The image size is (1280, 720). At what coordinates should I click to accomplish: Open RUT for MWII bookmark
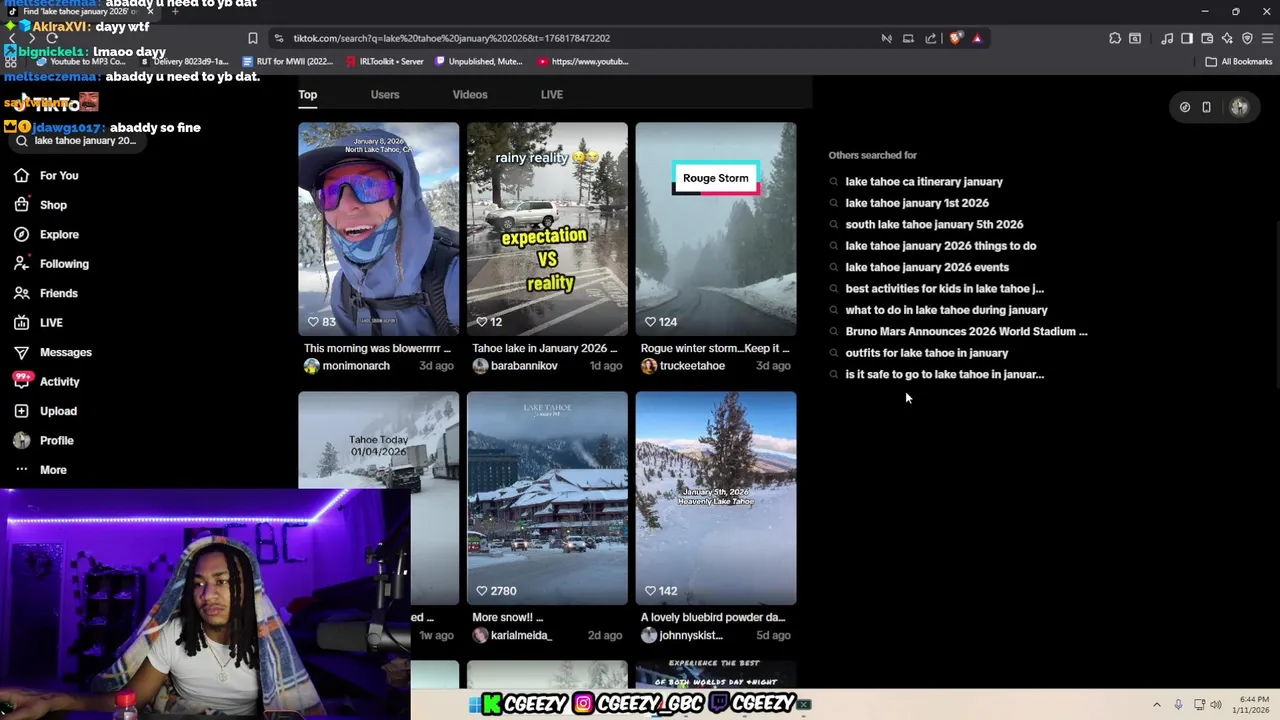pos(288,61)
